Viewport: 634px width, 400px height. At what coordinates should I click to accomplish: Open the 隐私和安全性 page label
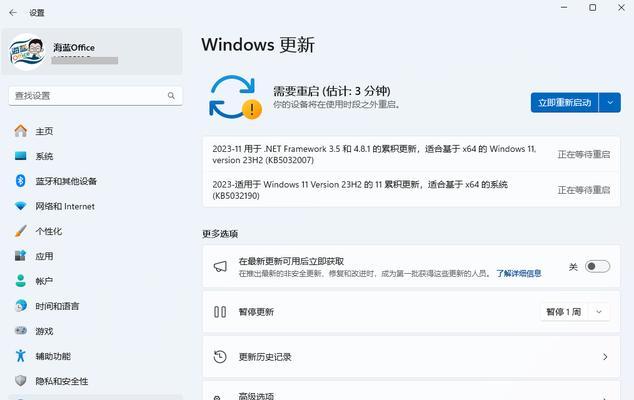62,381
